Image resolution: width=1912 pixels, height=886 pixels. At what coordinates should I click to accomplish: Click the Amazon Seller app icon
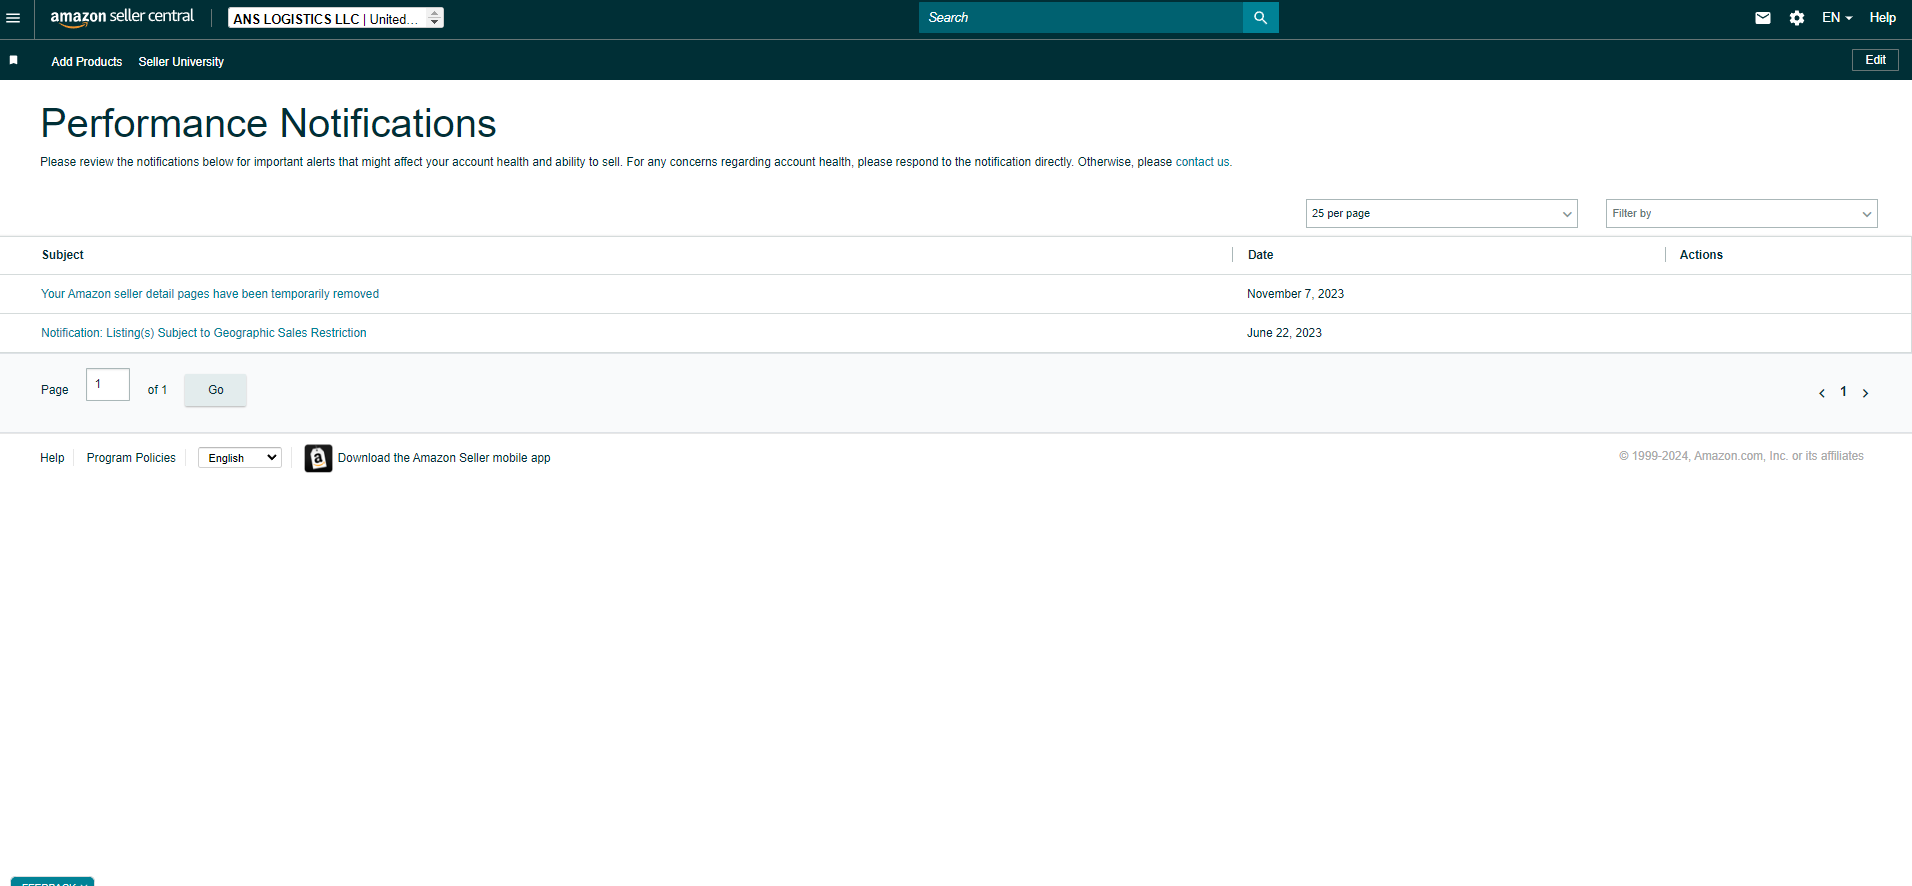tap(318, 458)
